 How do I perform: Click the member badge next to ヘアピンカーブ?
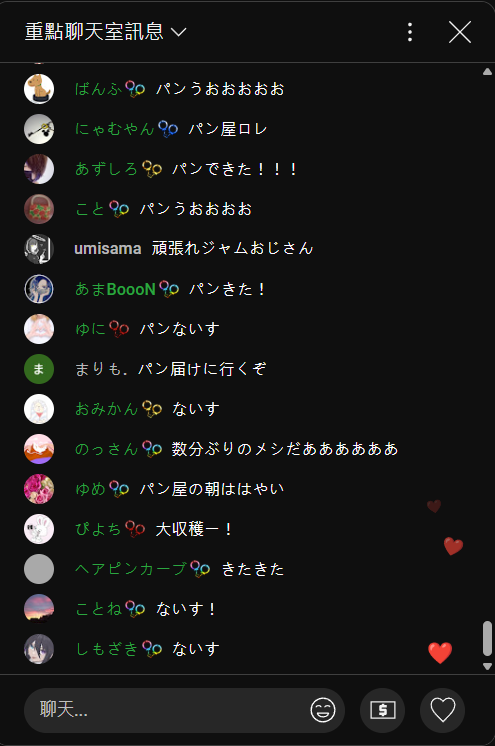200,569
